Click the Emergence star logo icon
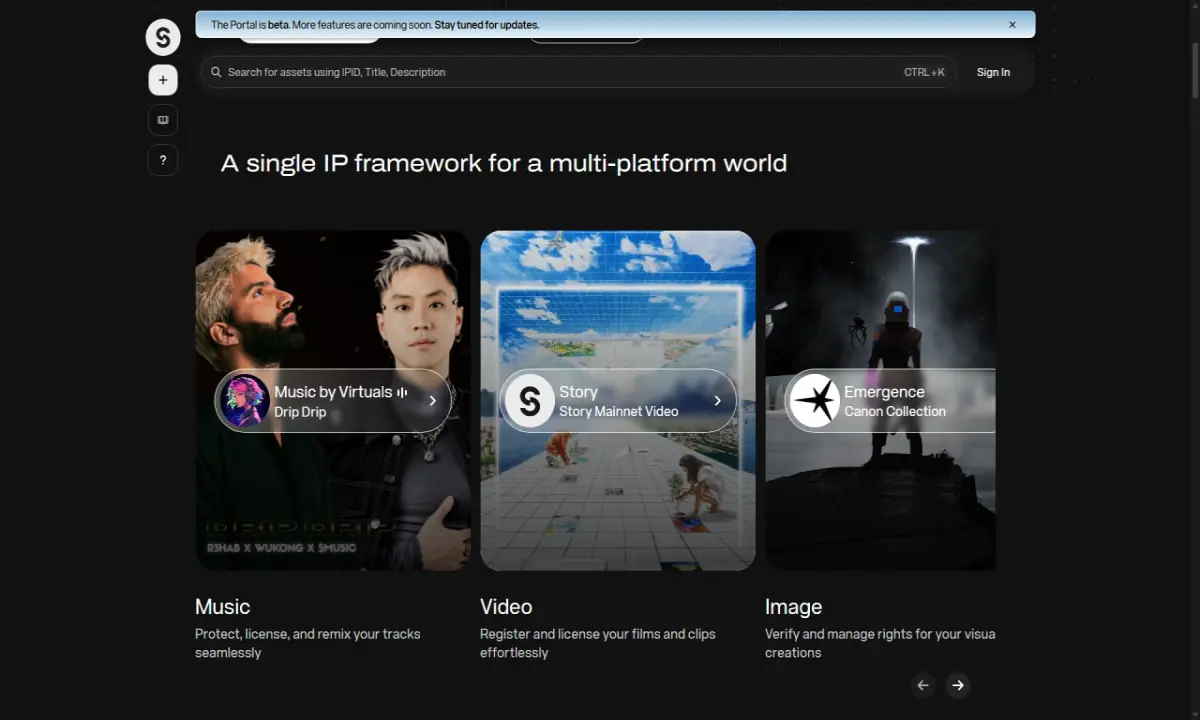Viewport: 1200px width, 720px height. click(814, 401)
